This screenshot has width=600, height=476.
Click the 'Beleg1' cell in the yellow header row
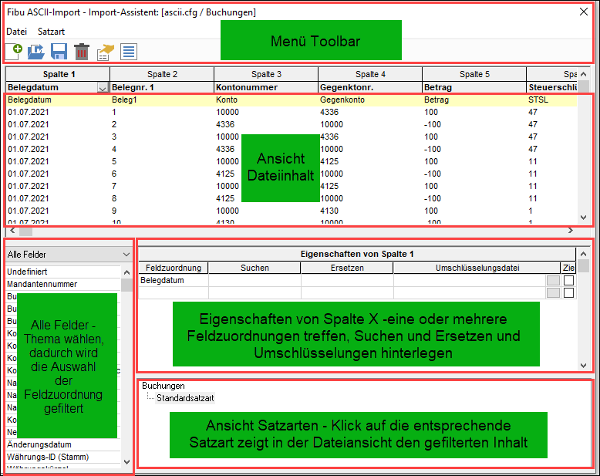pos(124,100)
